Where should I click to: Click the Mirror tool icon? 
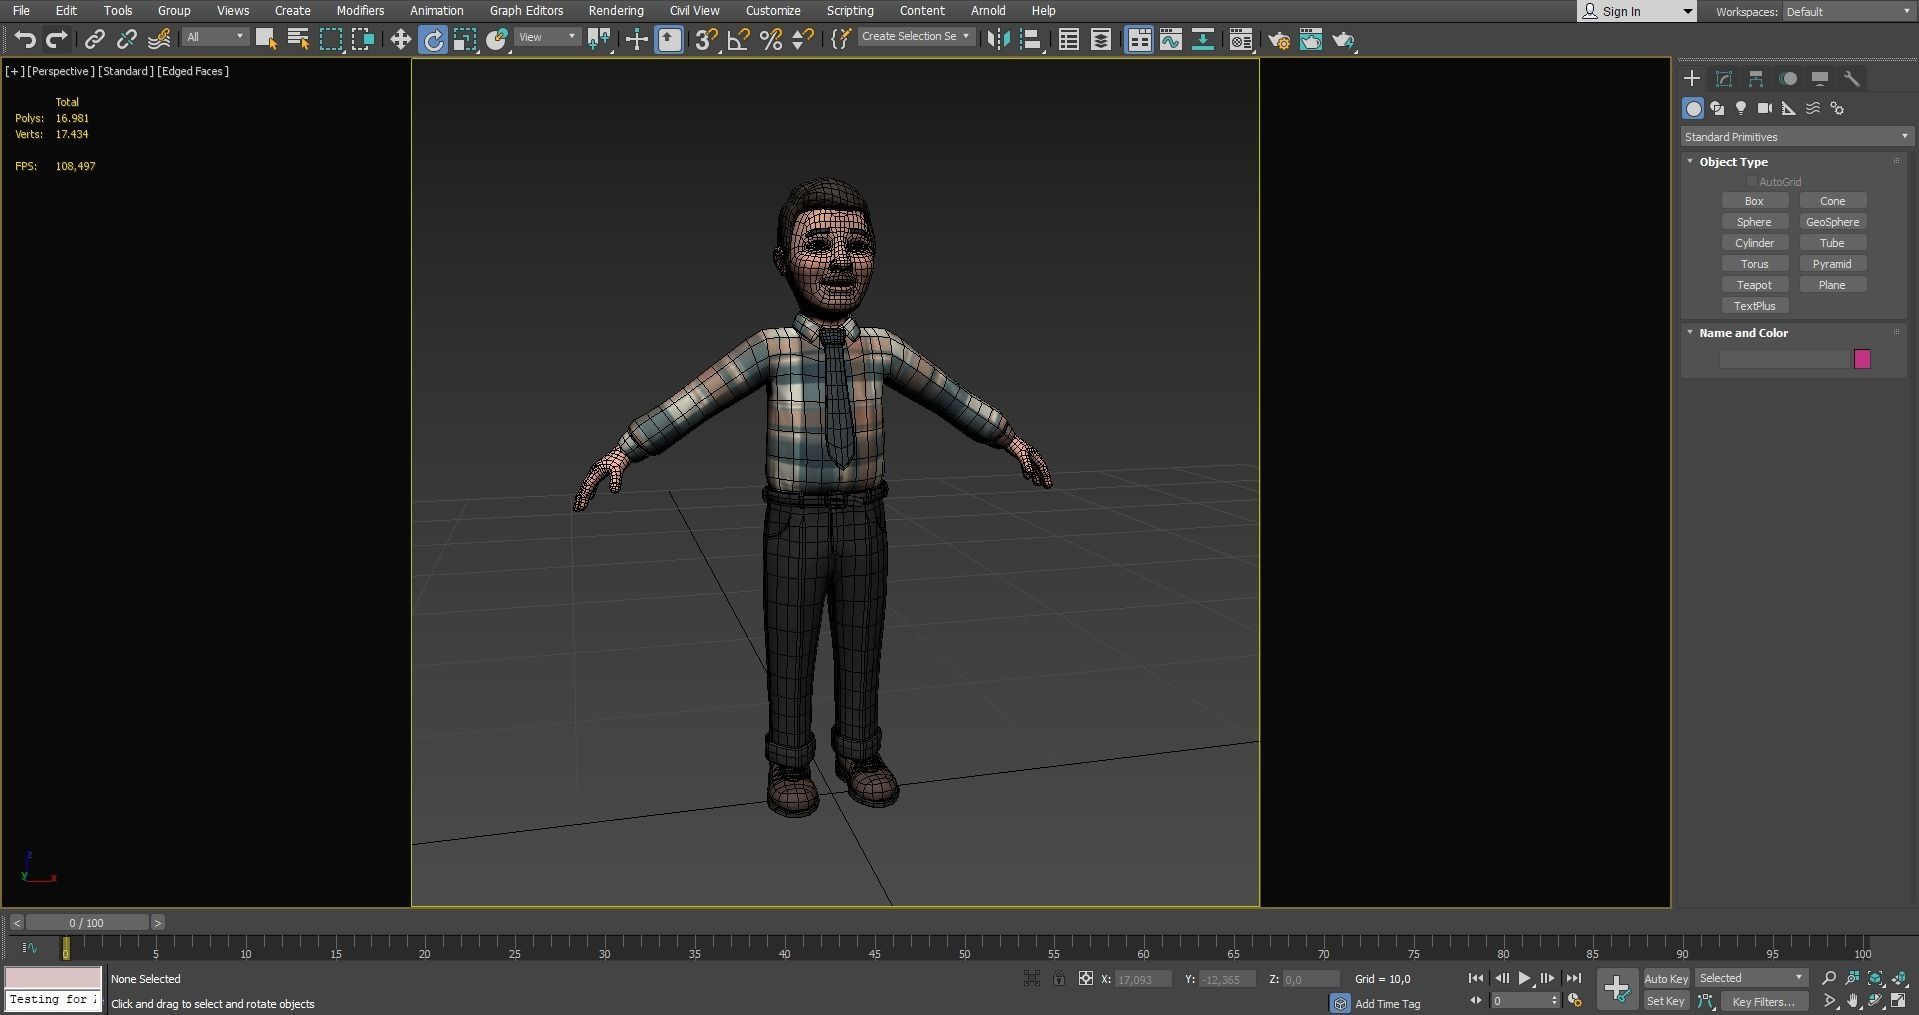(x=998, y=39)
